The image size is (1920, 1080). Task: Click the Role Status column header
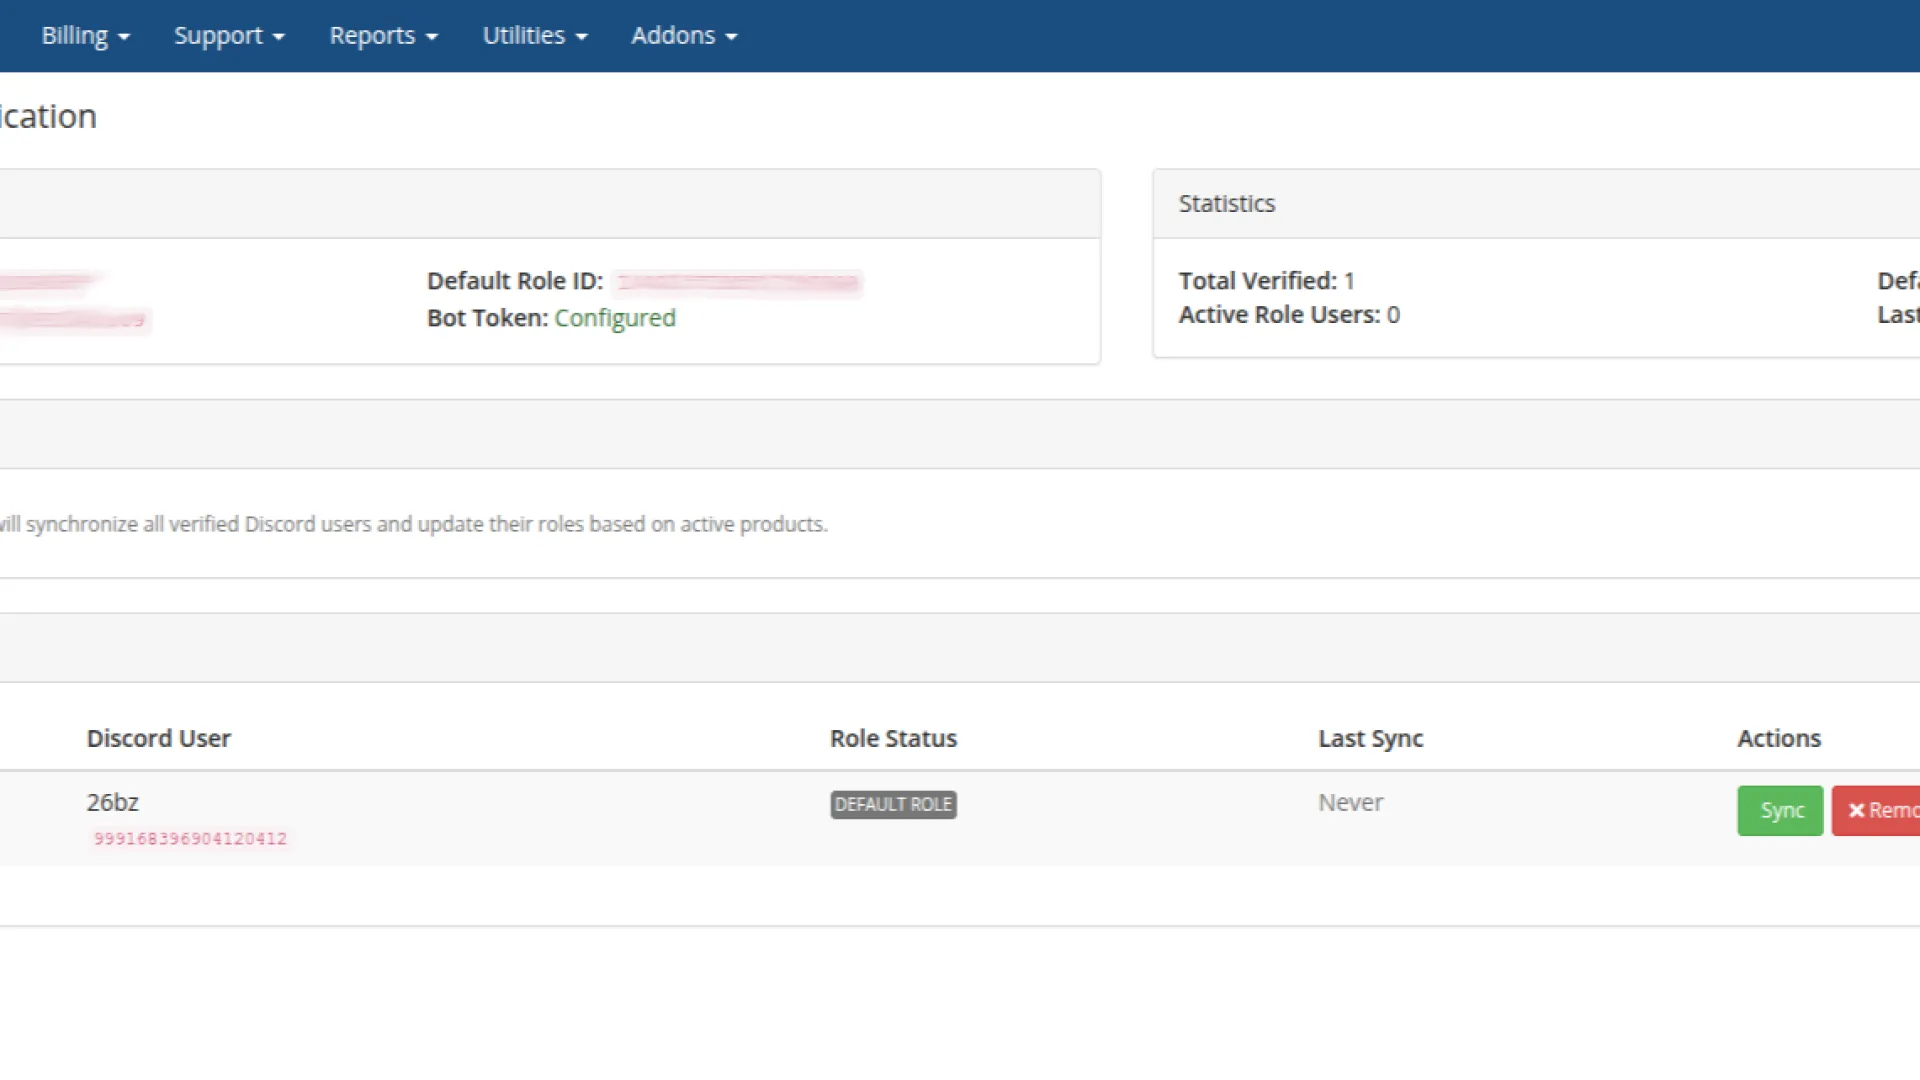pos(893,738)
